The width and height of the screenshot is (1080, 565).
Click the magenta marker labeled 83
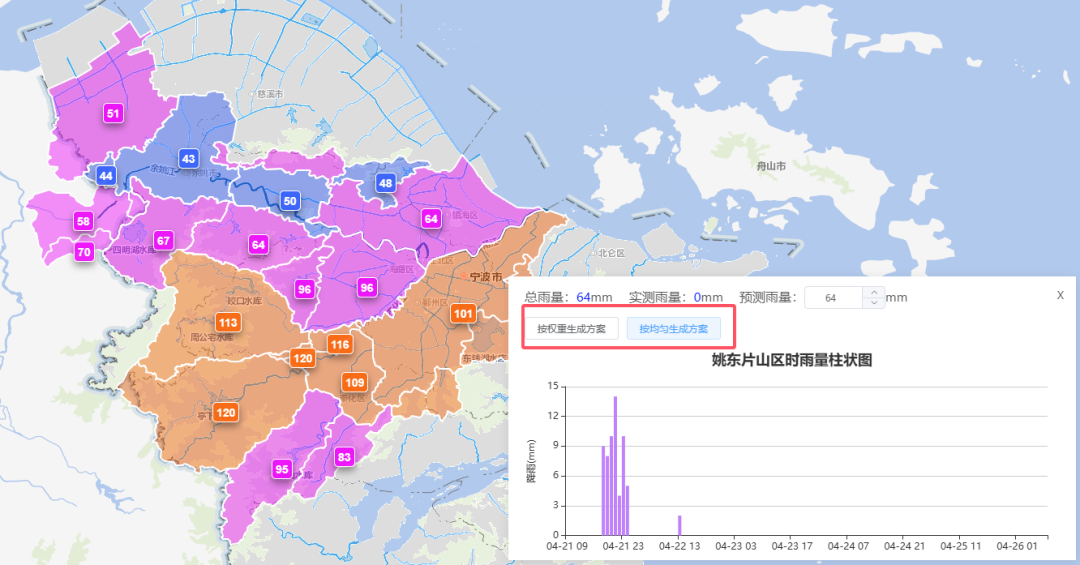[x=345, y=457]
